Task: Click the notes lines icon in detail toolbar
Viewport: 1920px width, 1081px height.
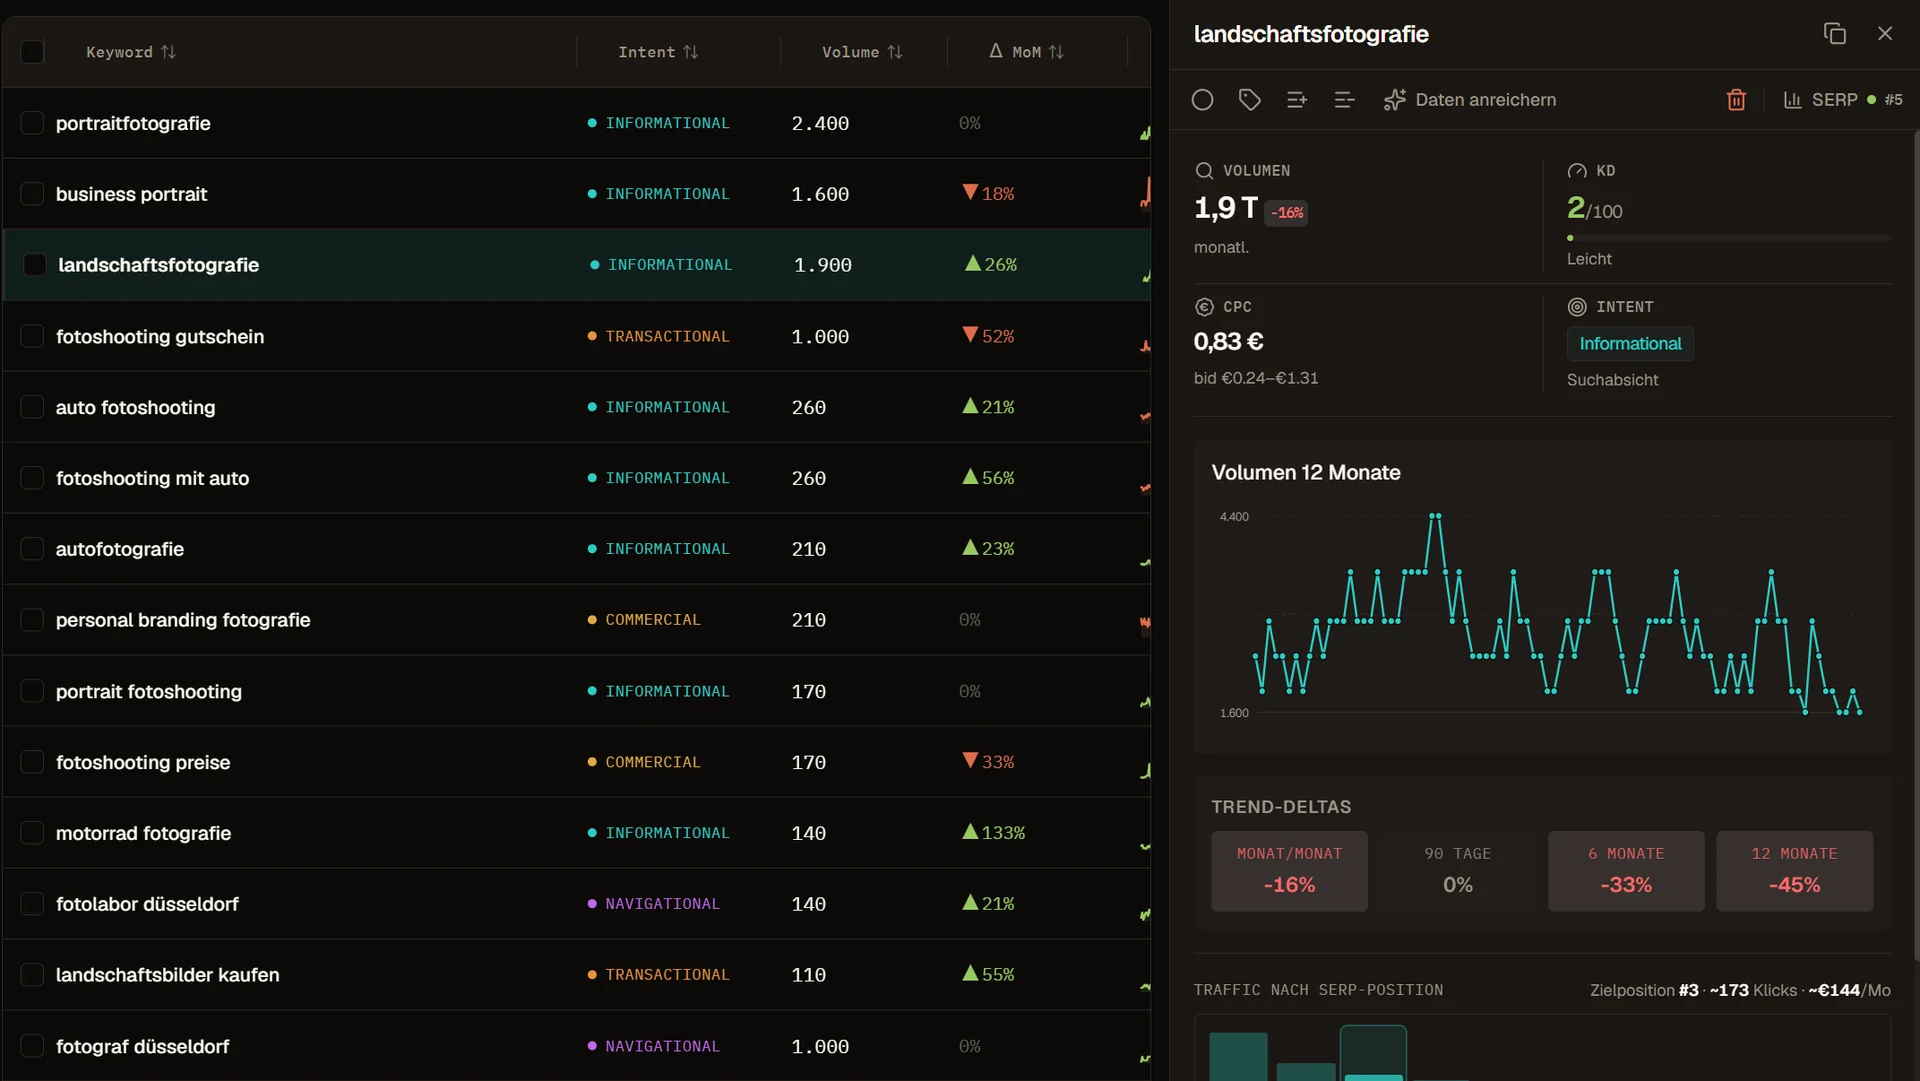Action: pyautogui.click(x=1344, y=100)
